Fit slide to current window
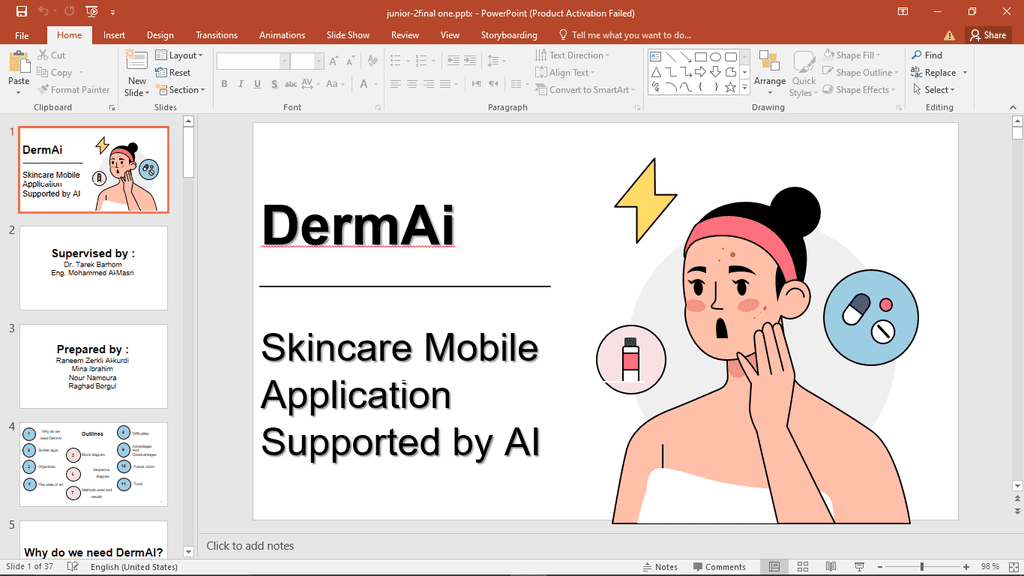 tap(1009, 567)
